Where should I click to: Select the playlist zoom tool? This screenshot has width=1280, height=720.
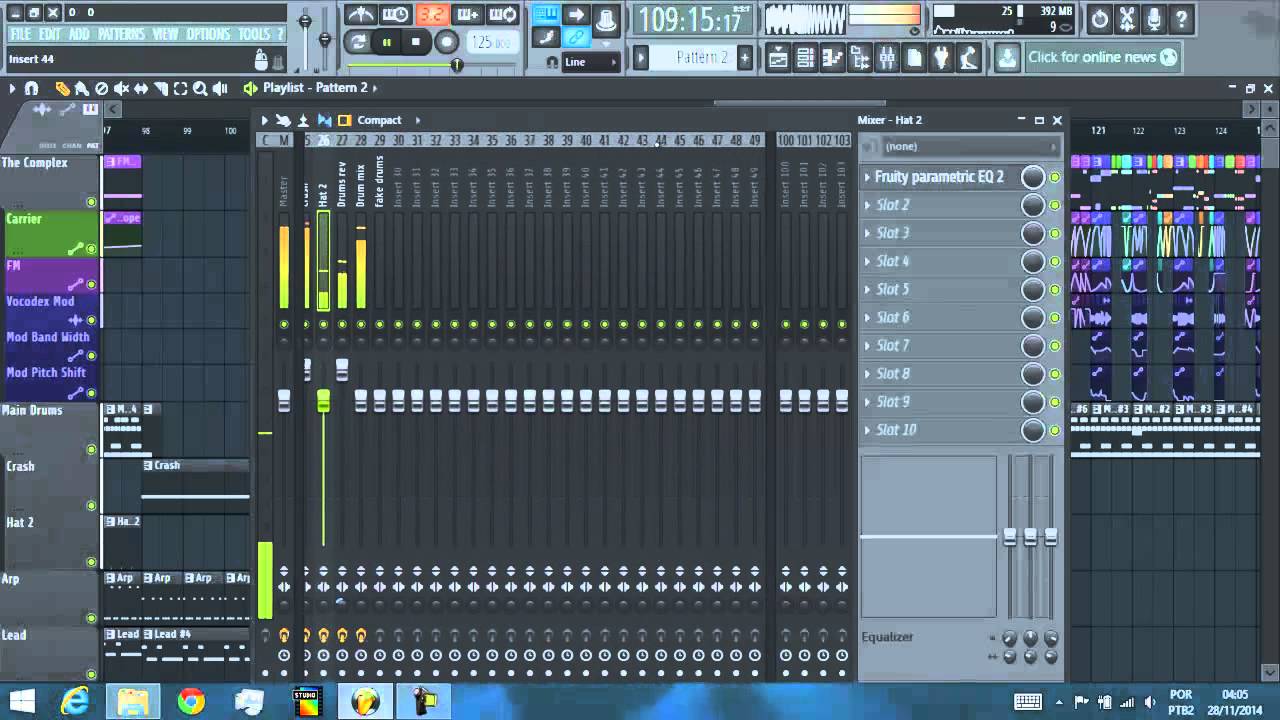(200, 88)
